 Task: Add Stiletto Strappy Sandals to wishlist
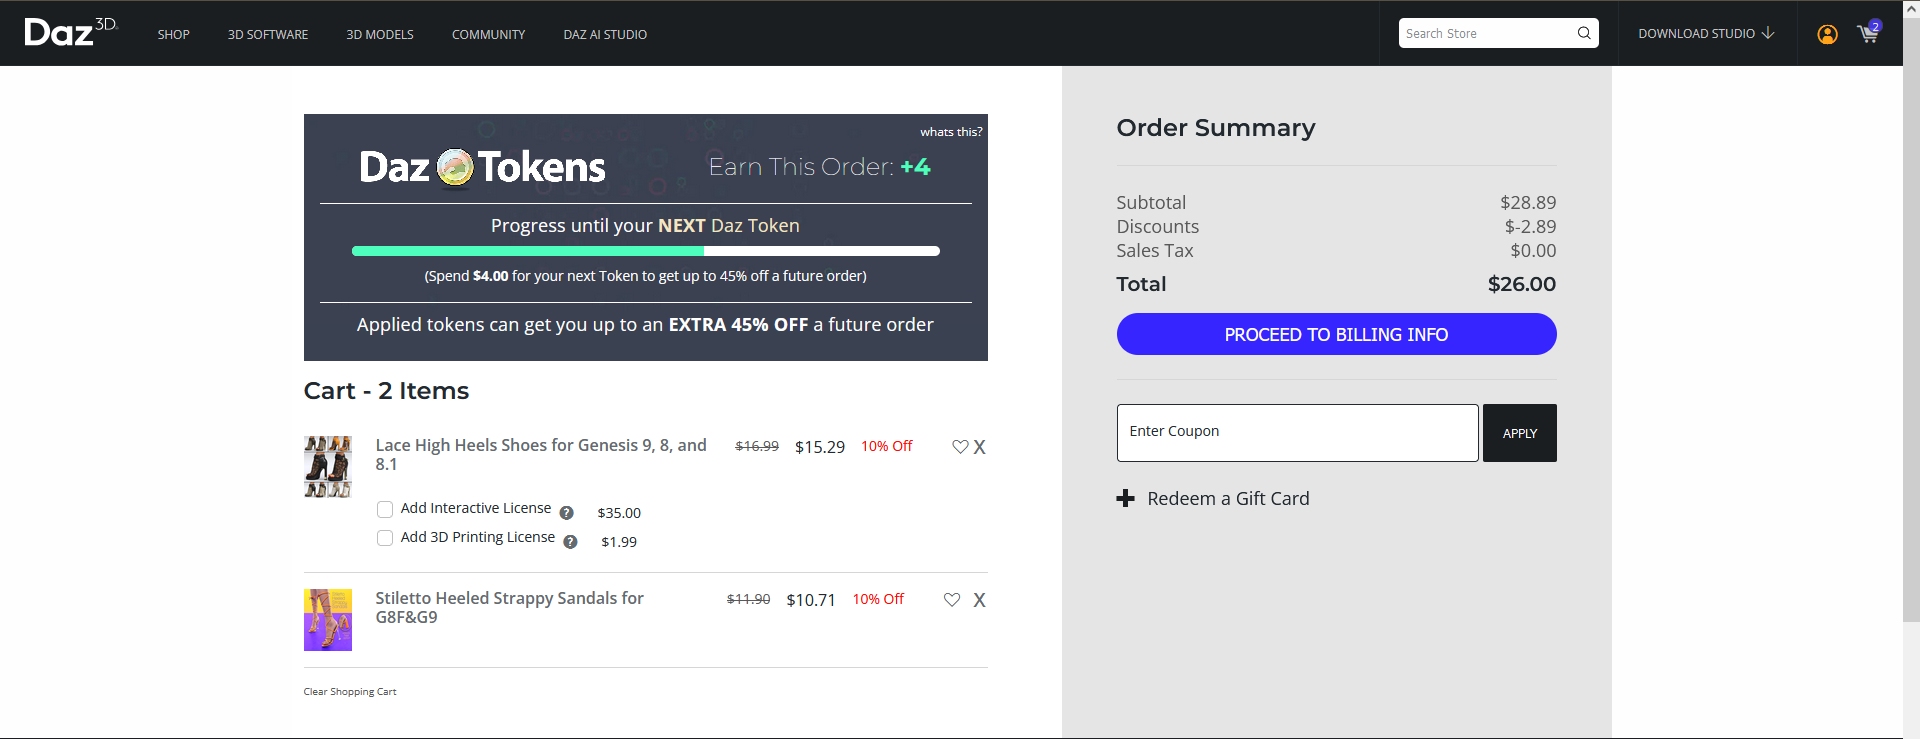pyautogui.click(x=952, y=600)
